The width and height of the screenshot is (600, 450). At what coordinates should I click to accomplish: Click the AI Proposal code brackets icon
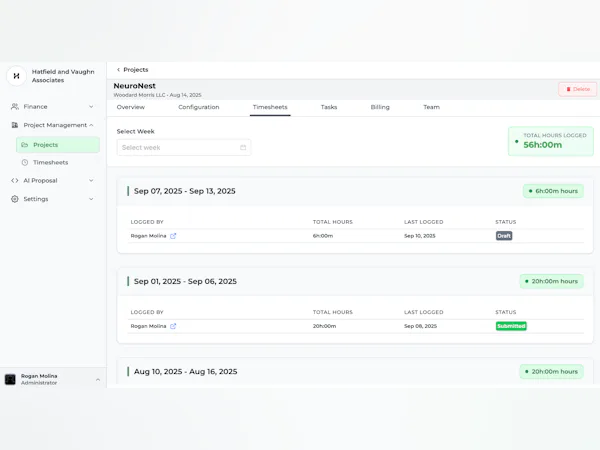pos(15,180)
